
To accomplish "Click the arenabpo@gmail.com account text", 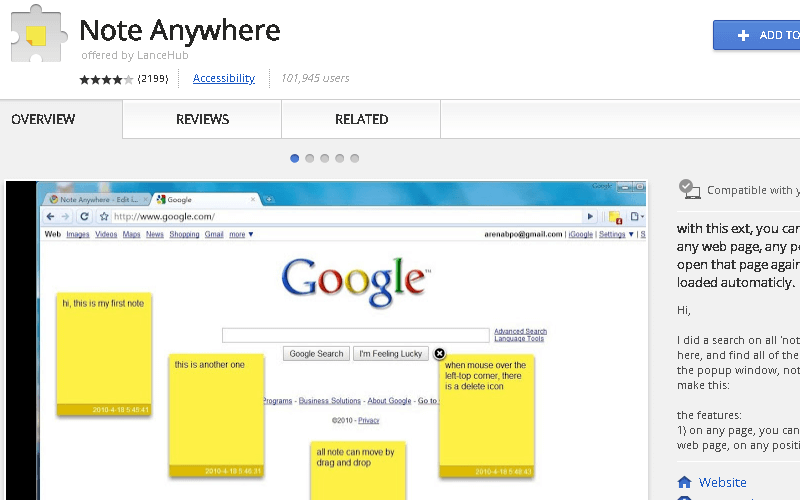I will [523, 234].
